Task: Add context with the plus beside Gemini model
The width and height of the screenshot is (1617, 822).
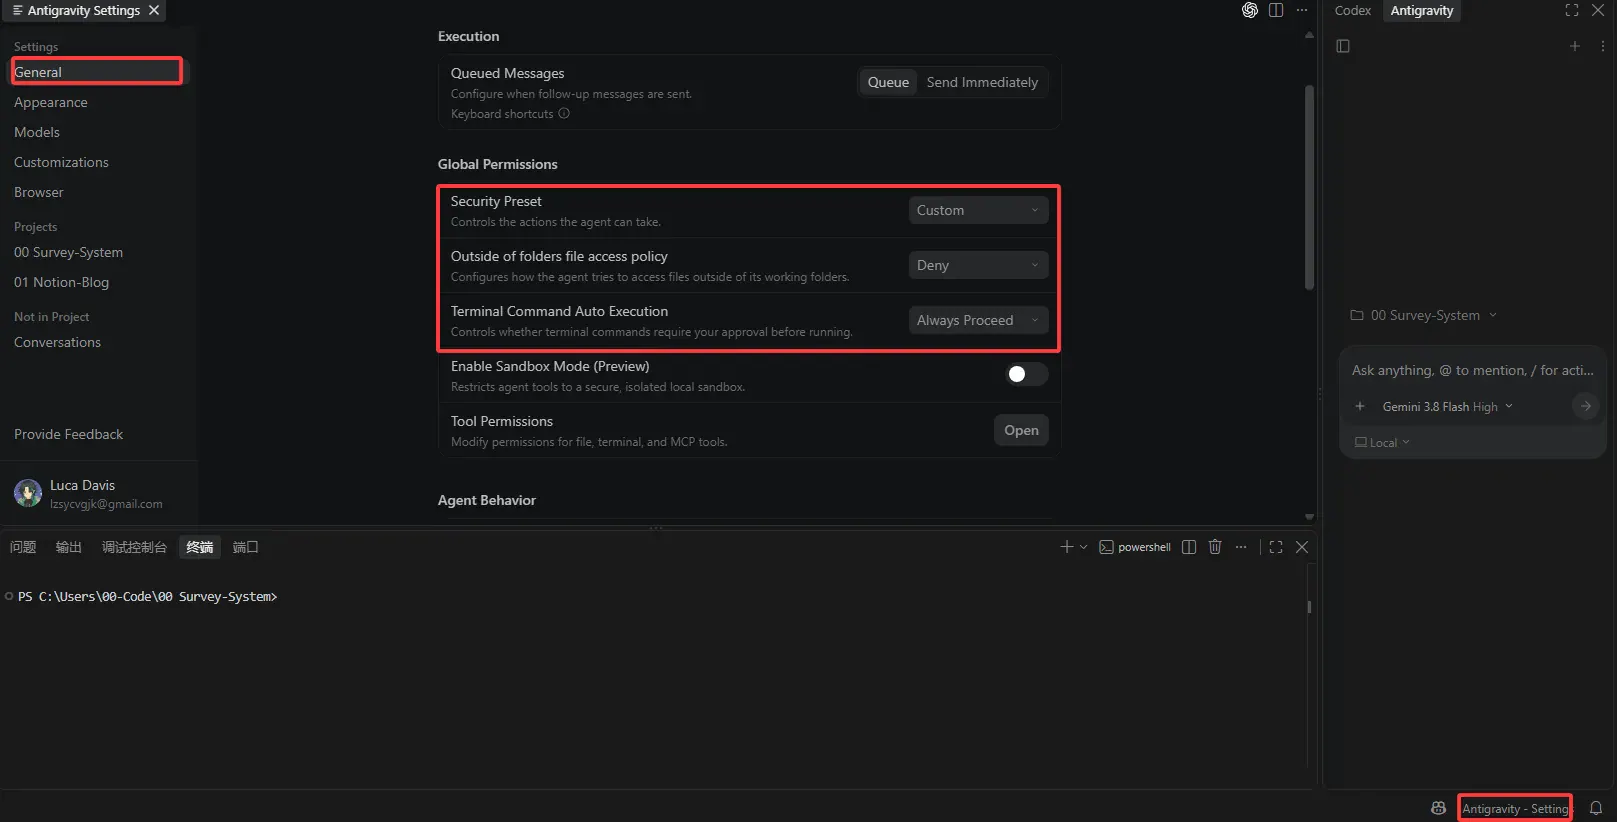Action: [1360, 406]
